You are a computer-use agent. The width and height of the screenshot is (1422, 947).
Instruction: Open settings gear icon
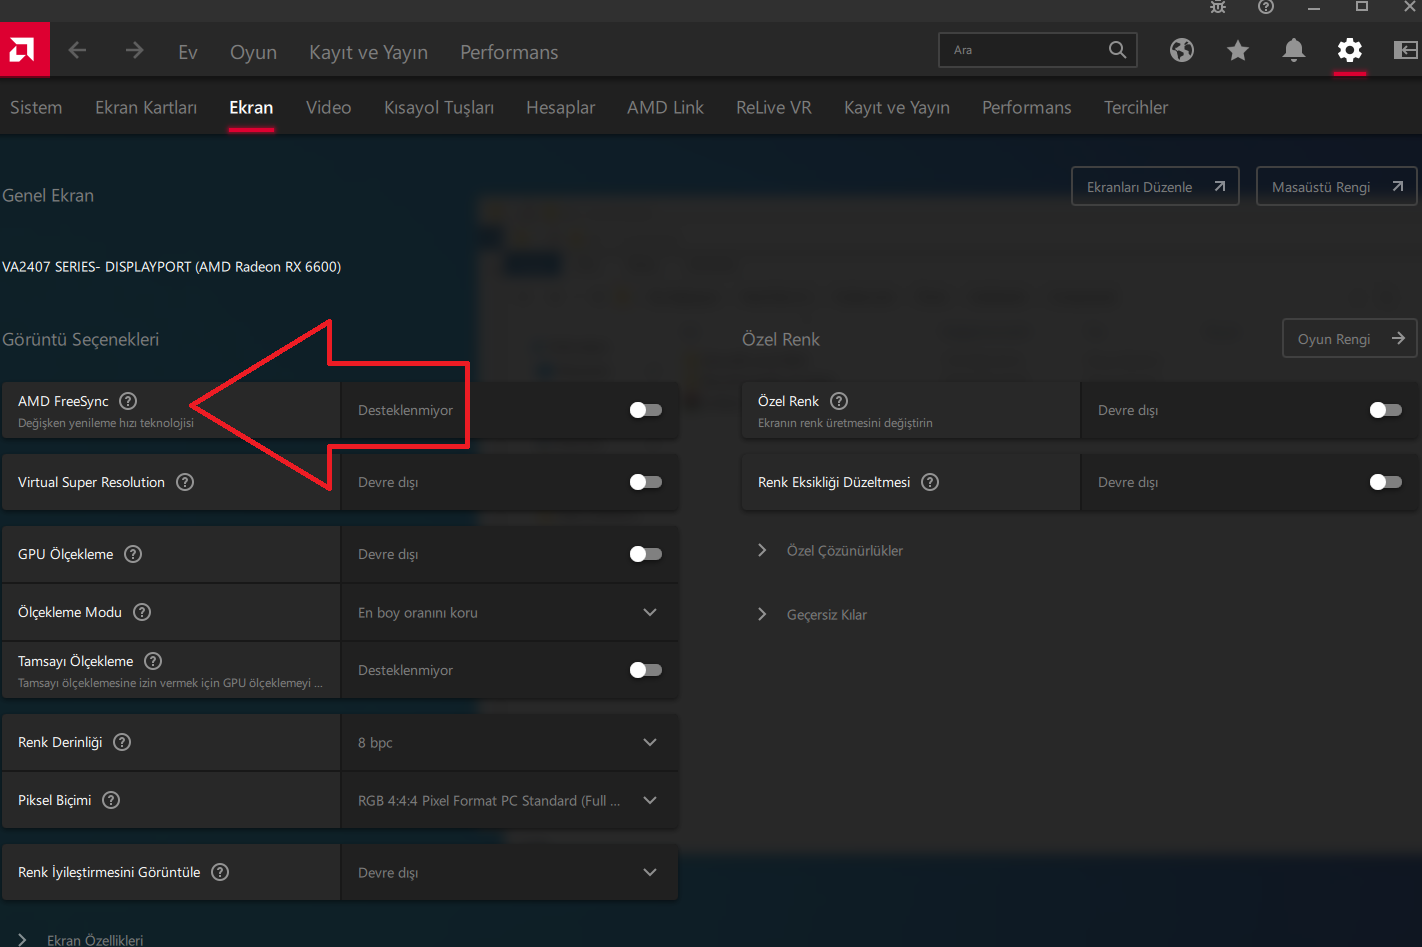pyautogui.click(x=1350, y=50)
